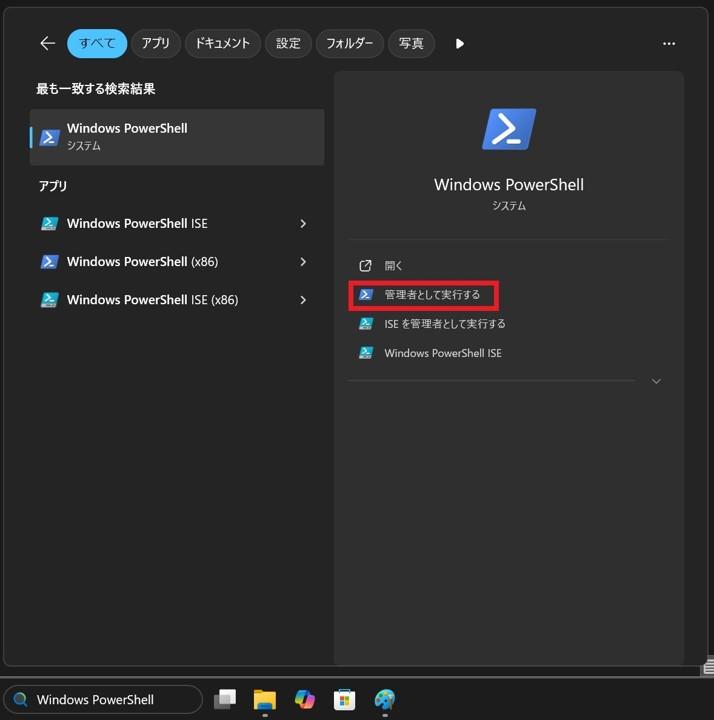Click the large PowerShell logo in preview pane
The image size is (714, 720).
(509, 129)
